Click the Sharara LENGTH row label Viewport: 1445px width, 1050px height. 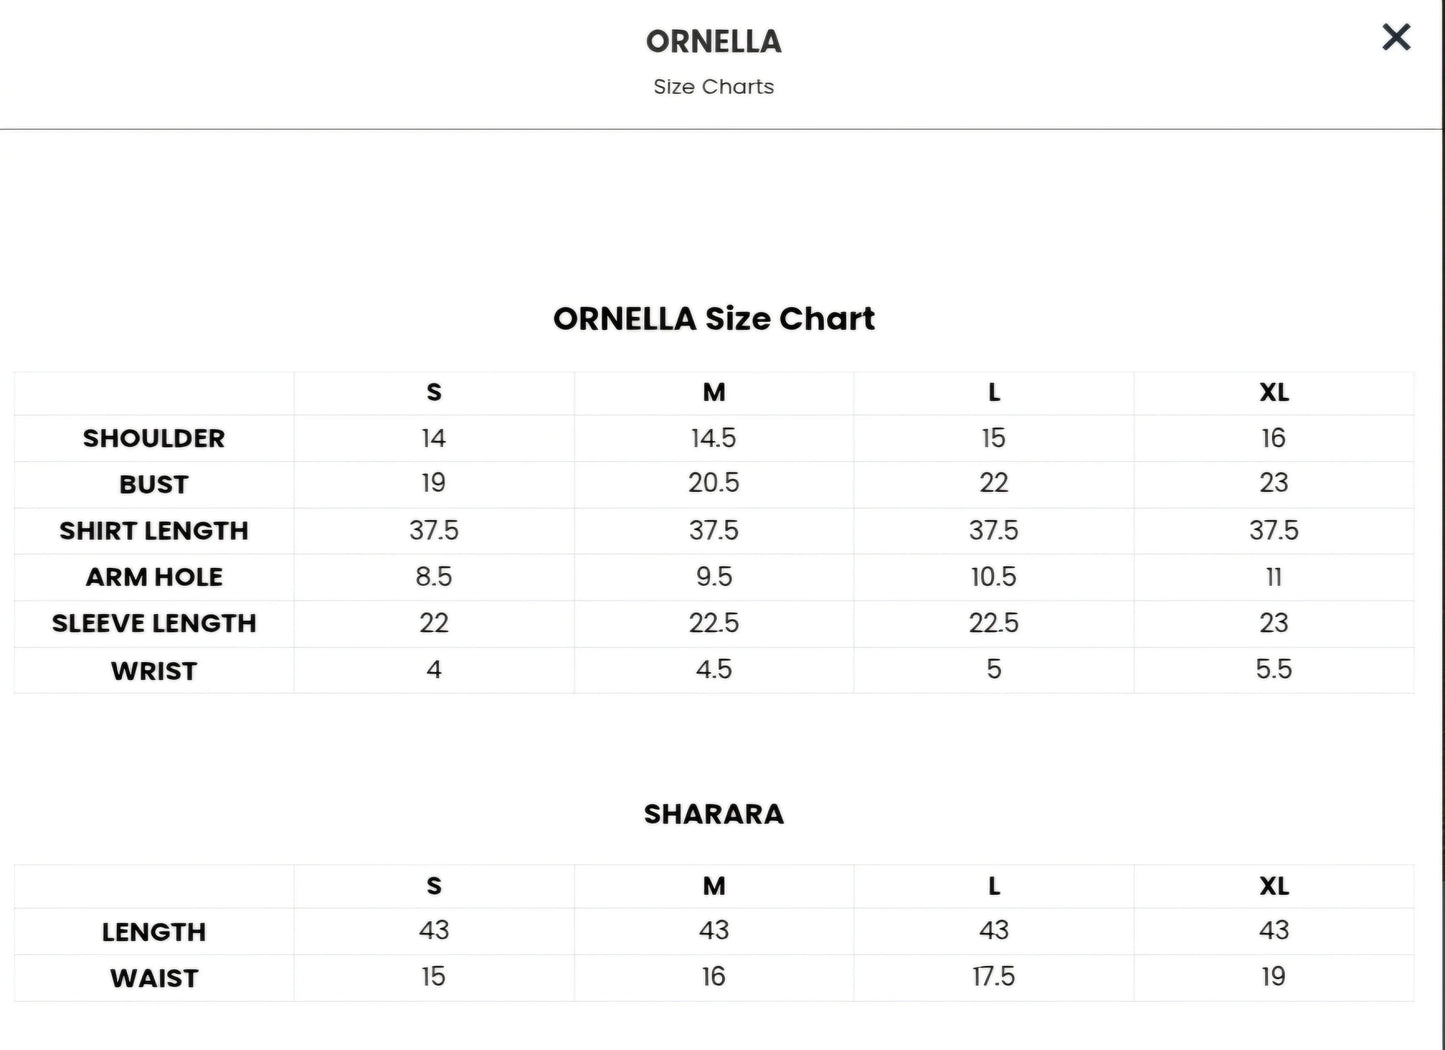tap(154, 932)
